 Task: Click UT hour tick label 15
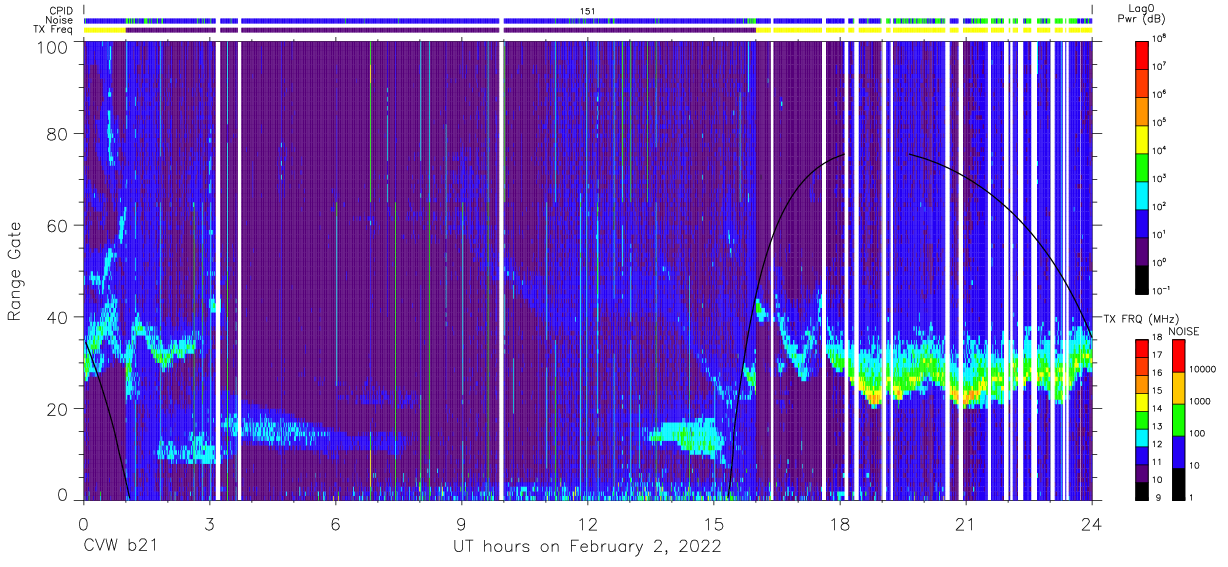point(714,523)
